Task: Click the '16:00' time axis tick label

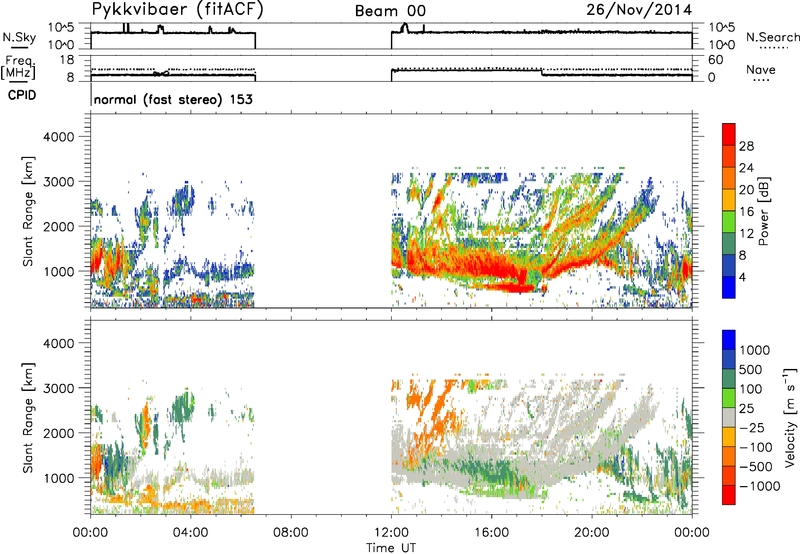Action: click(491, 533)
